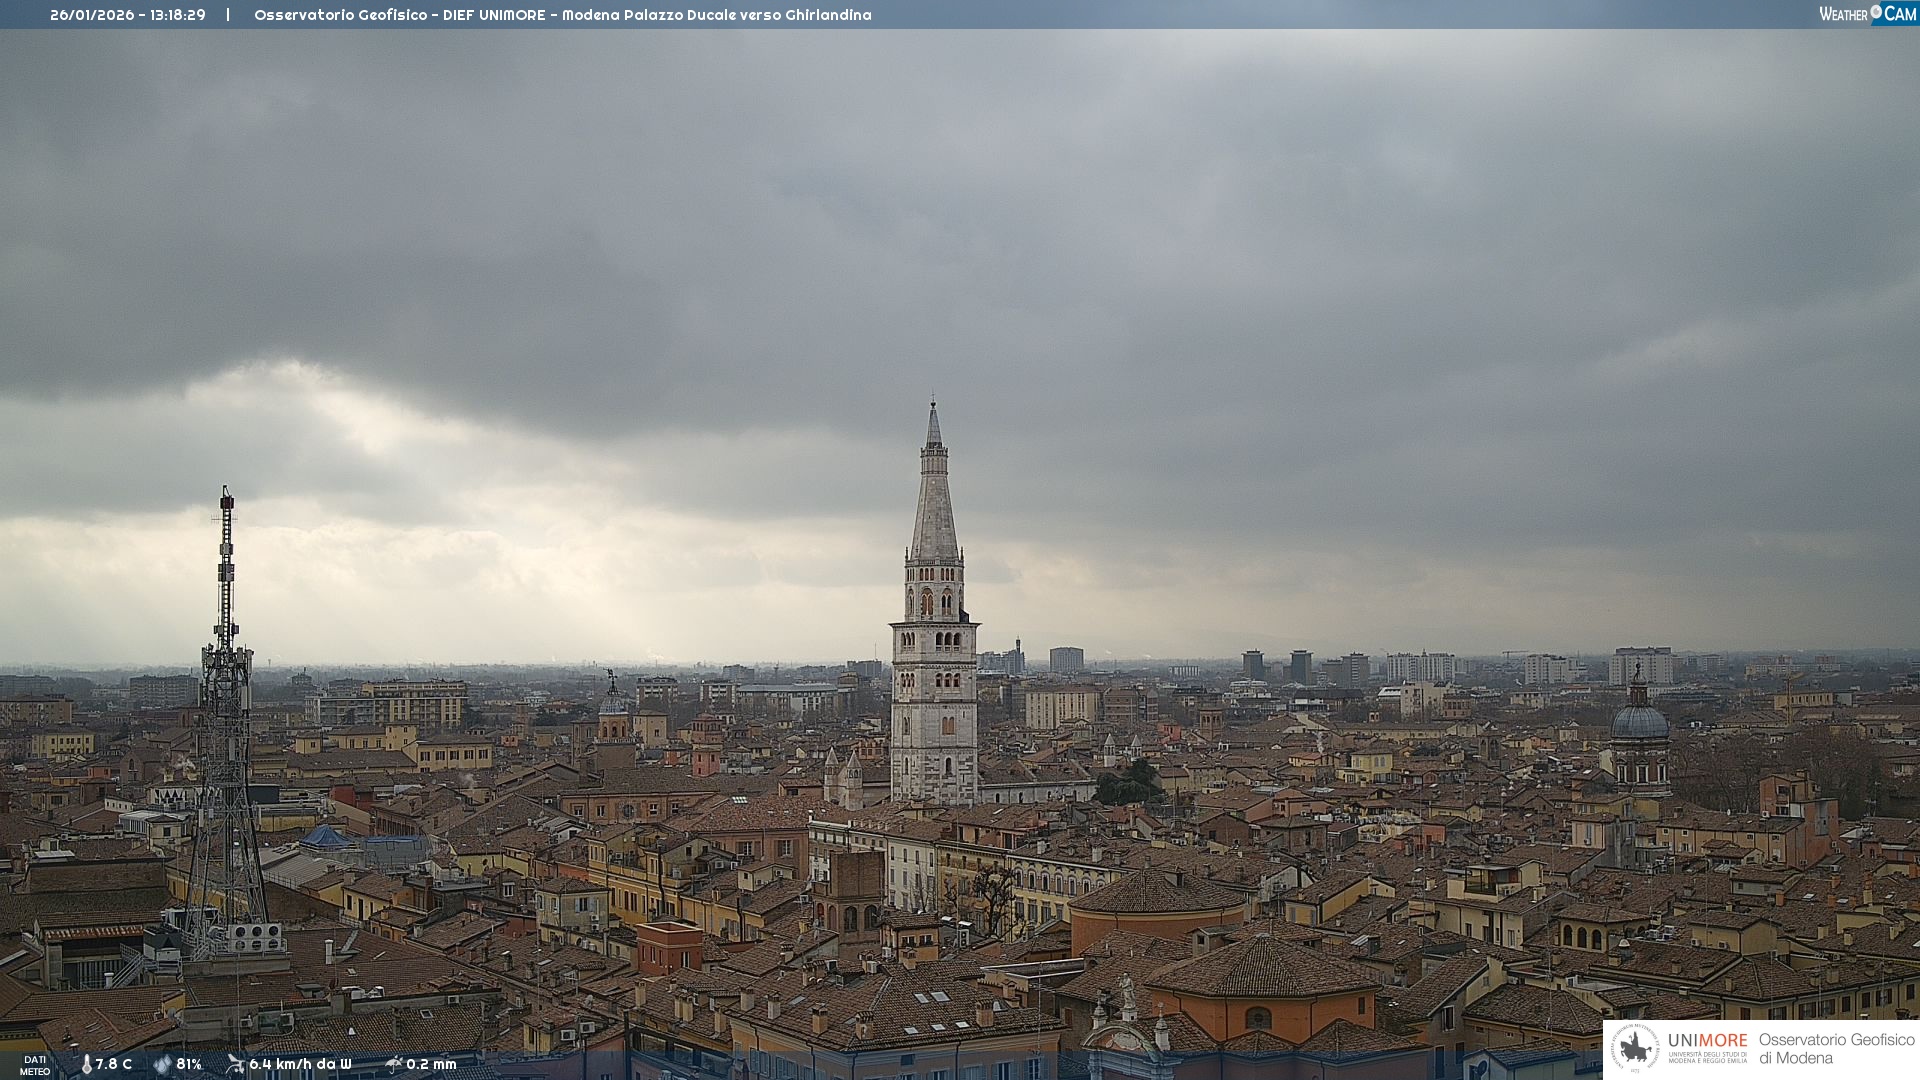Viewport: 1920px width, 1080px height.
Task: Click the UNIMORE university seal emblem
Action: pyautogui.click(x=1635, y=1048)
